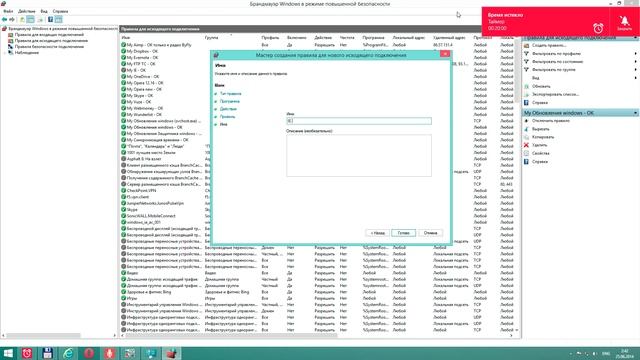Click the Готово button in the wizard
Viewport: 640px width, 360px height.
pos(403,233)
